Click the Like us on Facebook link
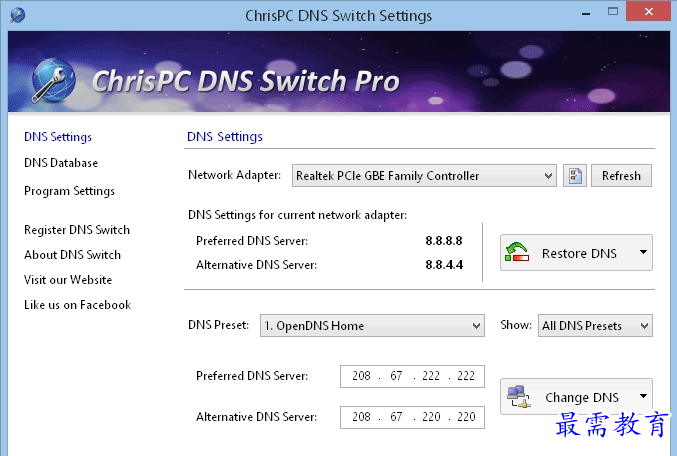The image size is (677, 456). tap(77, 305)
